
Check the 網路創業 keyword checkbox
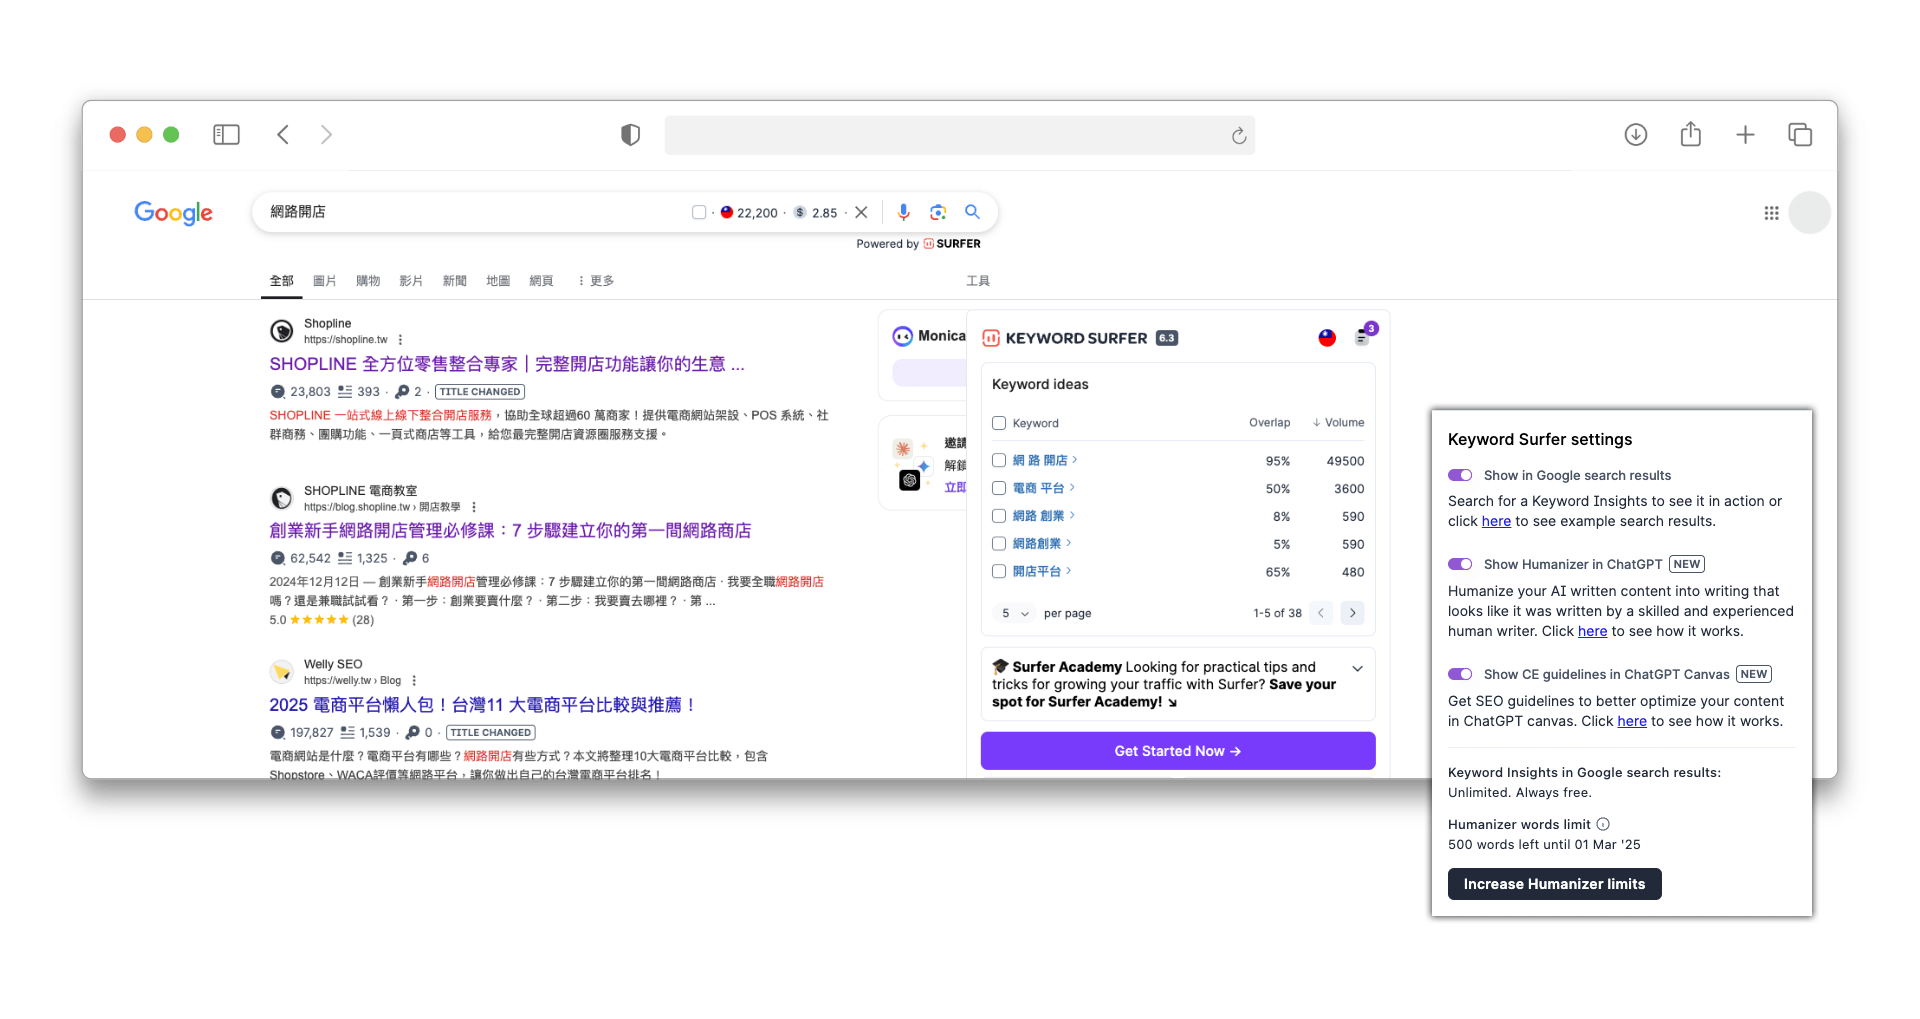[x=999, y=544]
